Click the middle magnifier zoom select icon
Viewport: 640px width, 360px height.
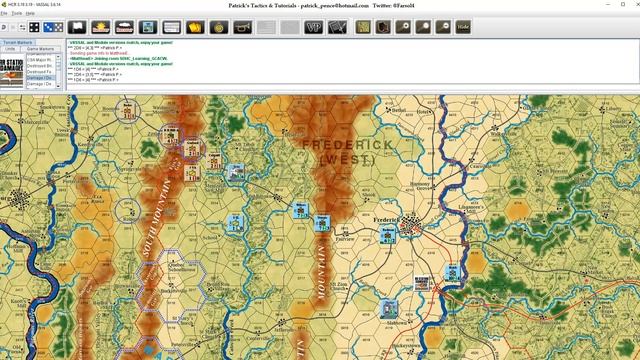[423, 27]
